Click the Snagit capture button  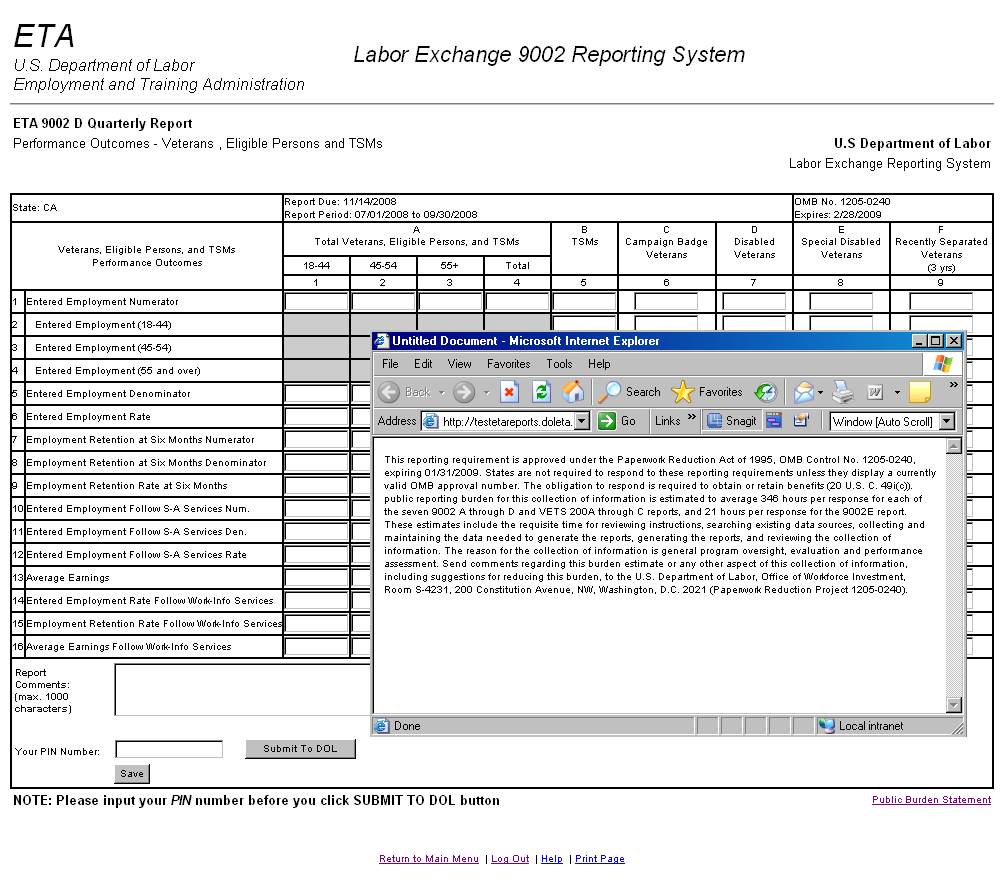732,421
